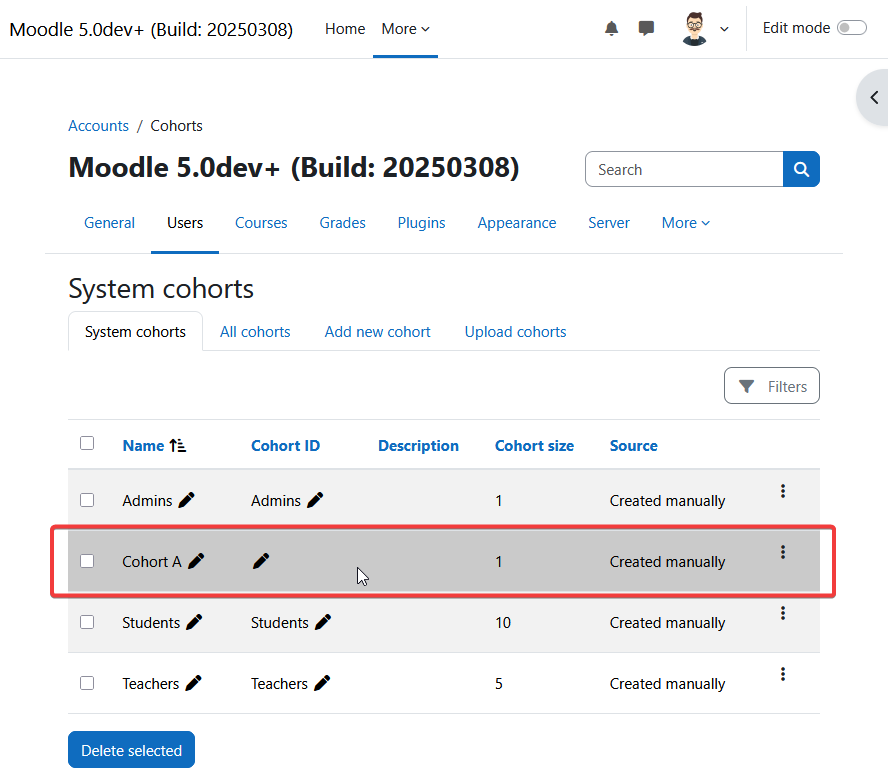Open actions kebab menu for Admins row
The height and width of the screenshot is (777, 888).
click(783, 491)
